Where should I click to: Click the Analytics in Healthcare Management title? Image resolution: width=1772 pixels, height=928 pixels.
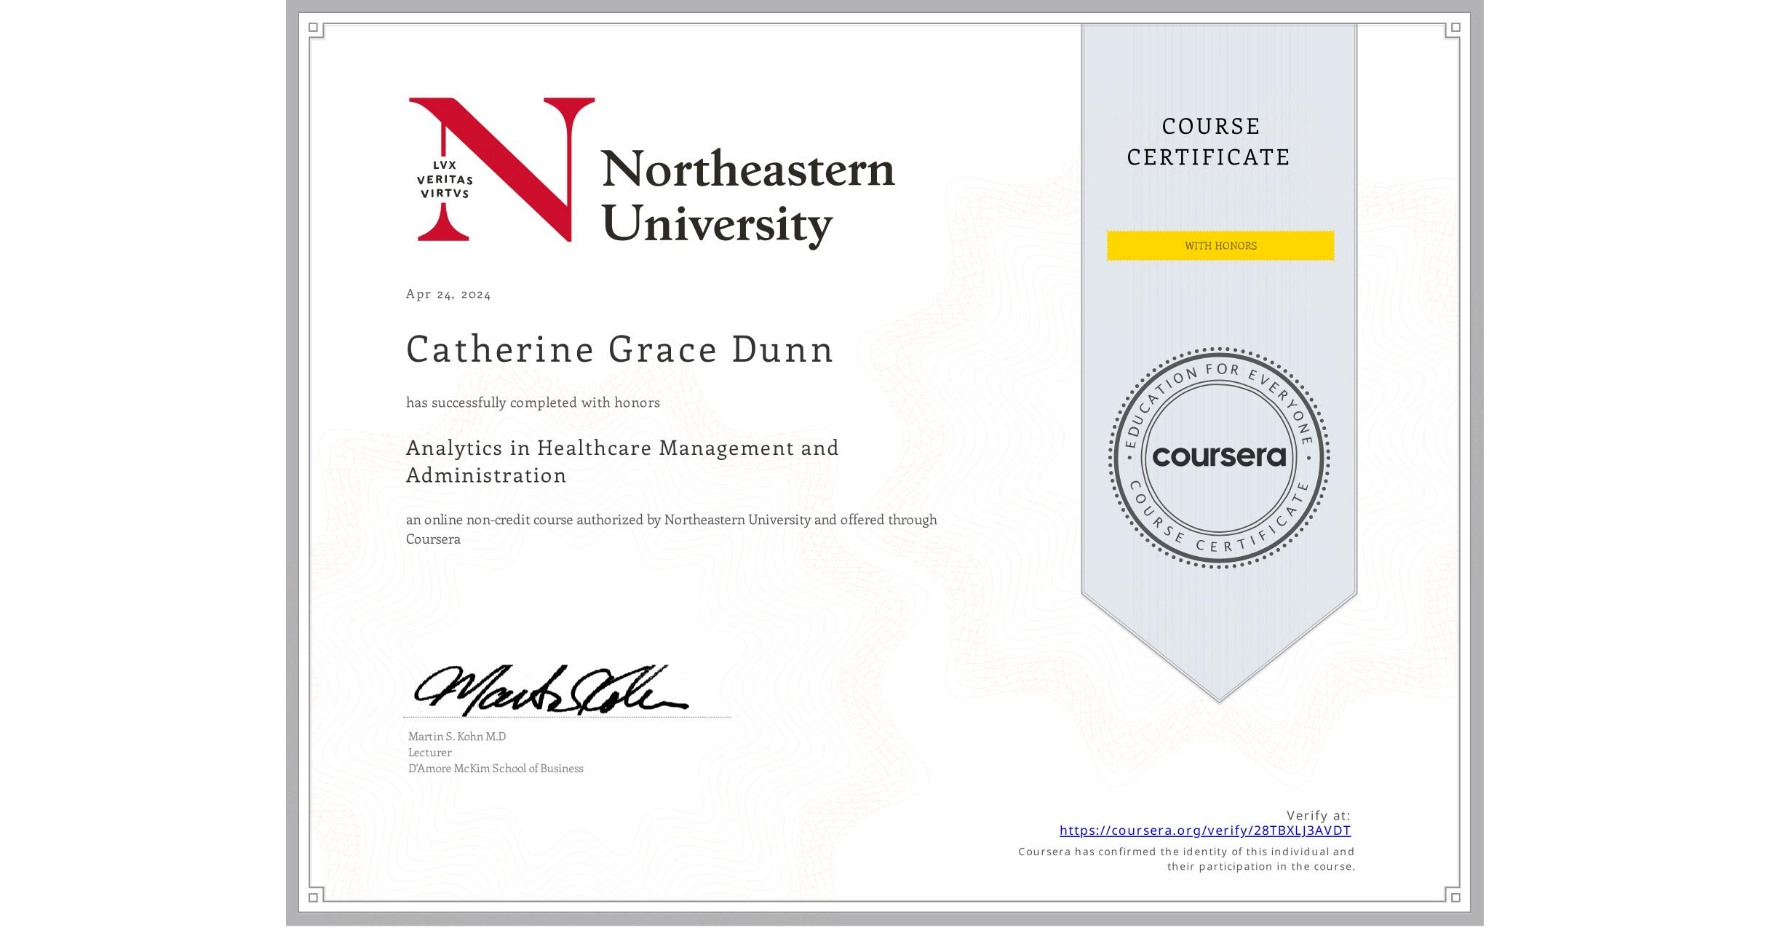pos(621,461)
